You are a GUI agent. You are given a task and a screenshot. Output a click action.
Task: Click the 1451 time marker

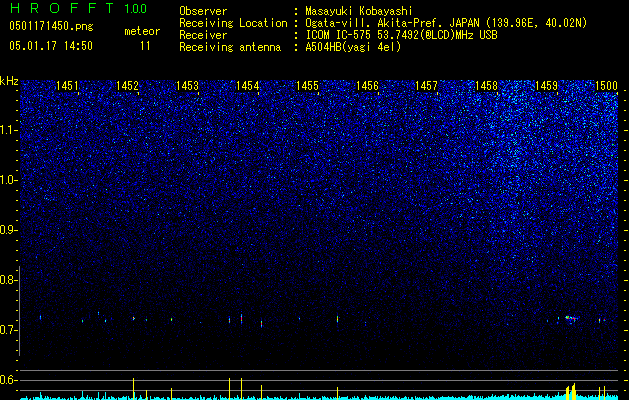[67, 85]
